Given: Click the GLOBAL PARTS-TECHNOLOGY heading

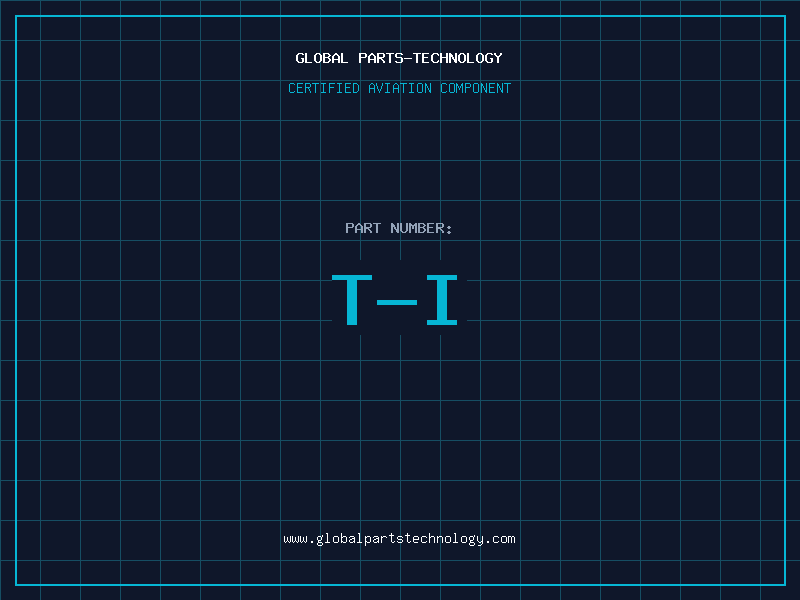Looking at the screenshot, I should (399, 58).
